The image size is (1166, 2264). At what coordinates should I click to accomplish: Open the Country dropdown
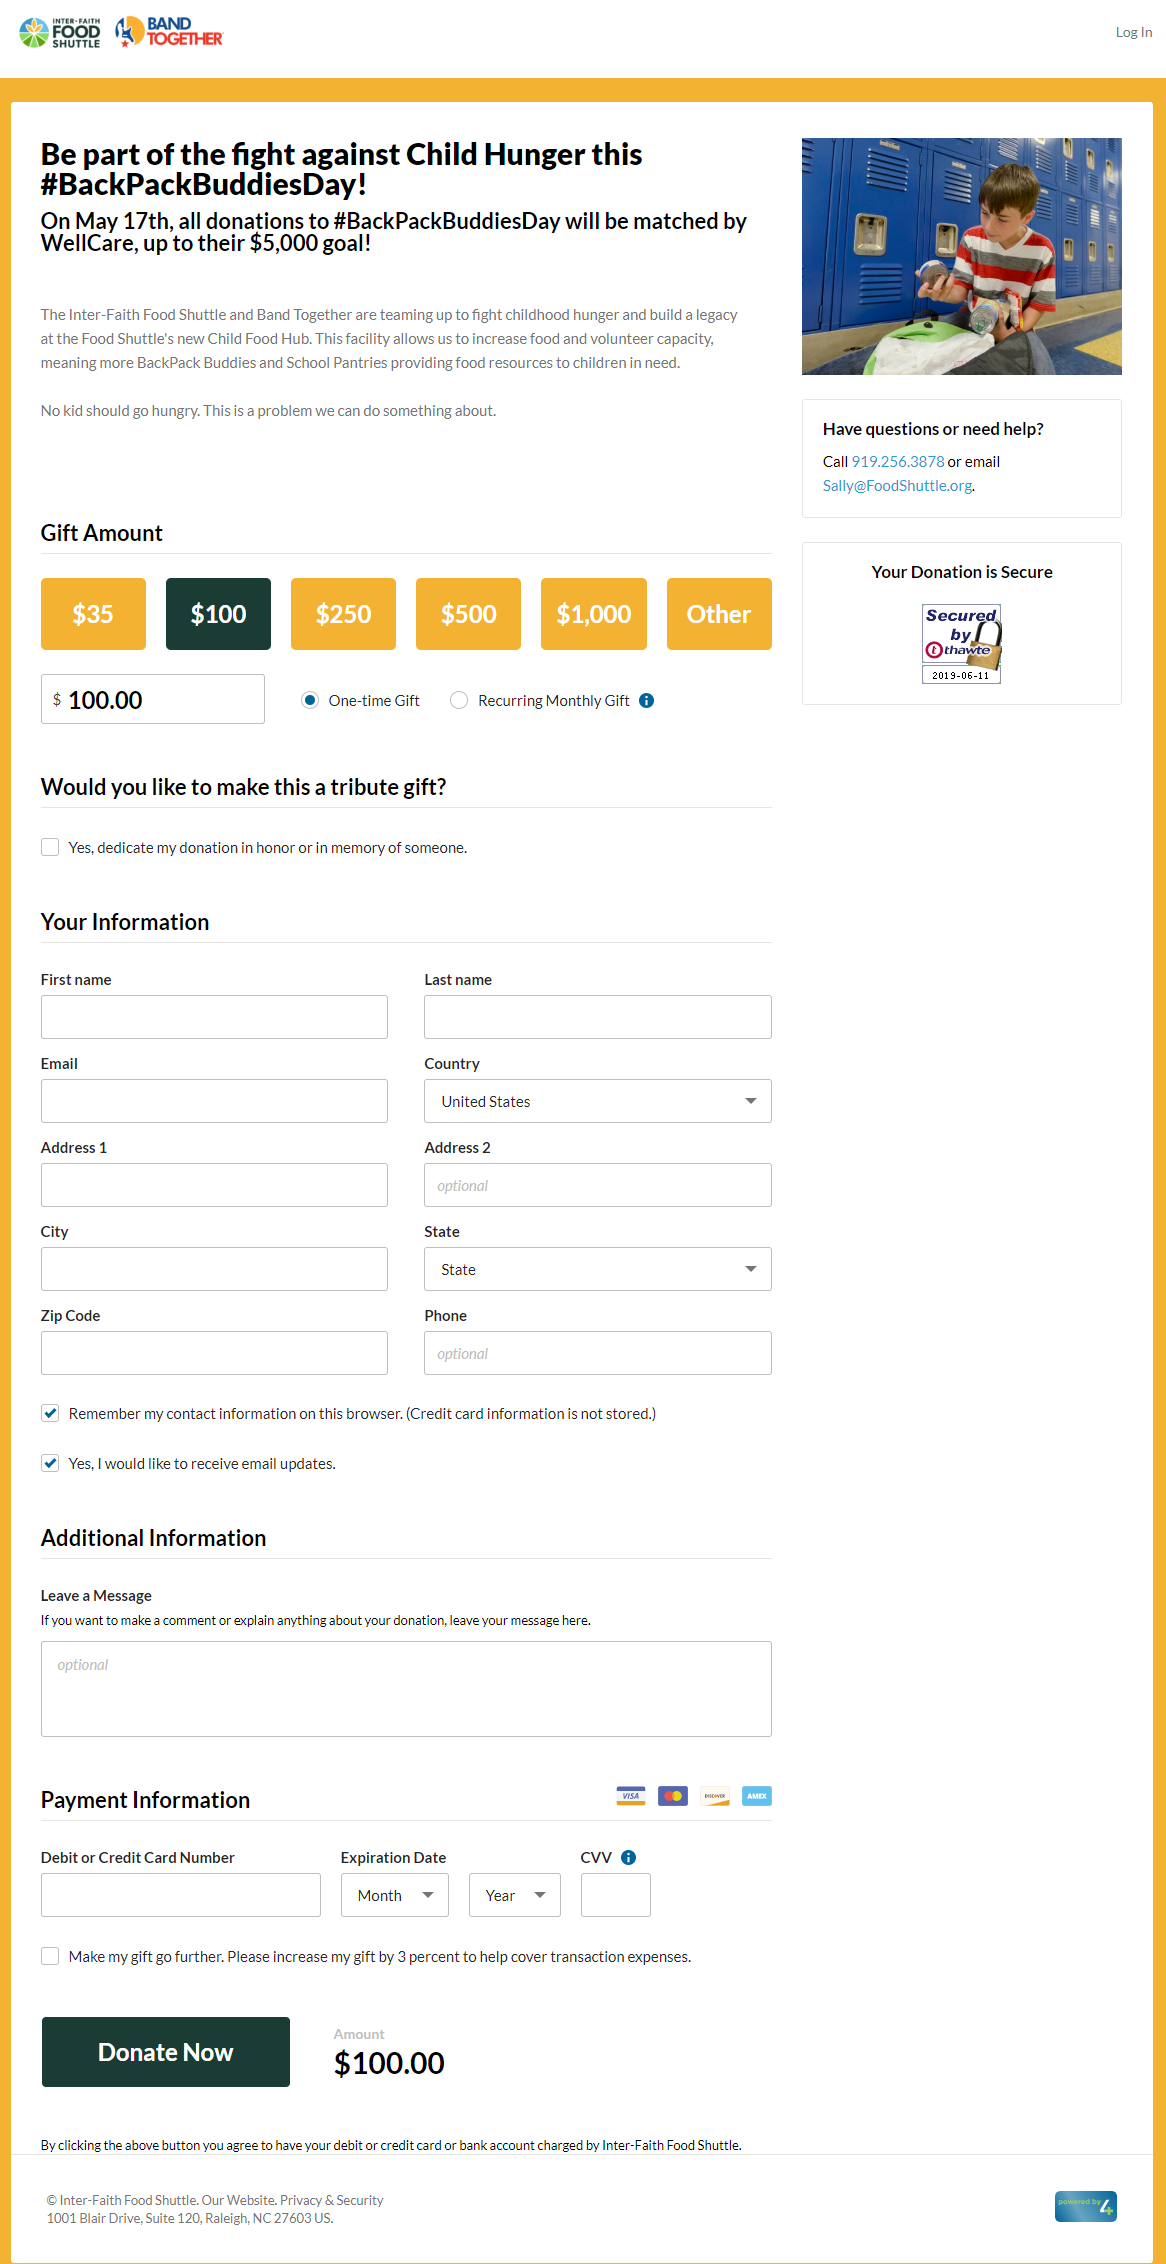point(597,1101)
